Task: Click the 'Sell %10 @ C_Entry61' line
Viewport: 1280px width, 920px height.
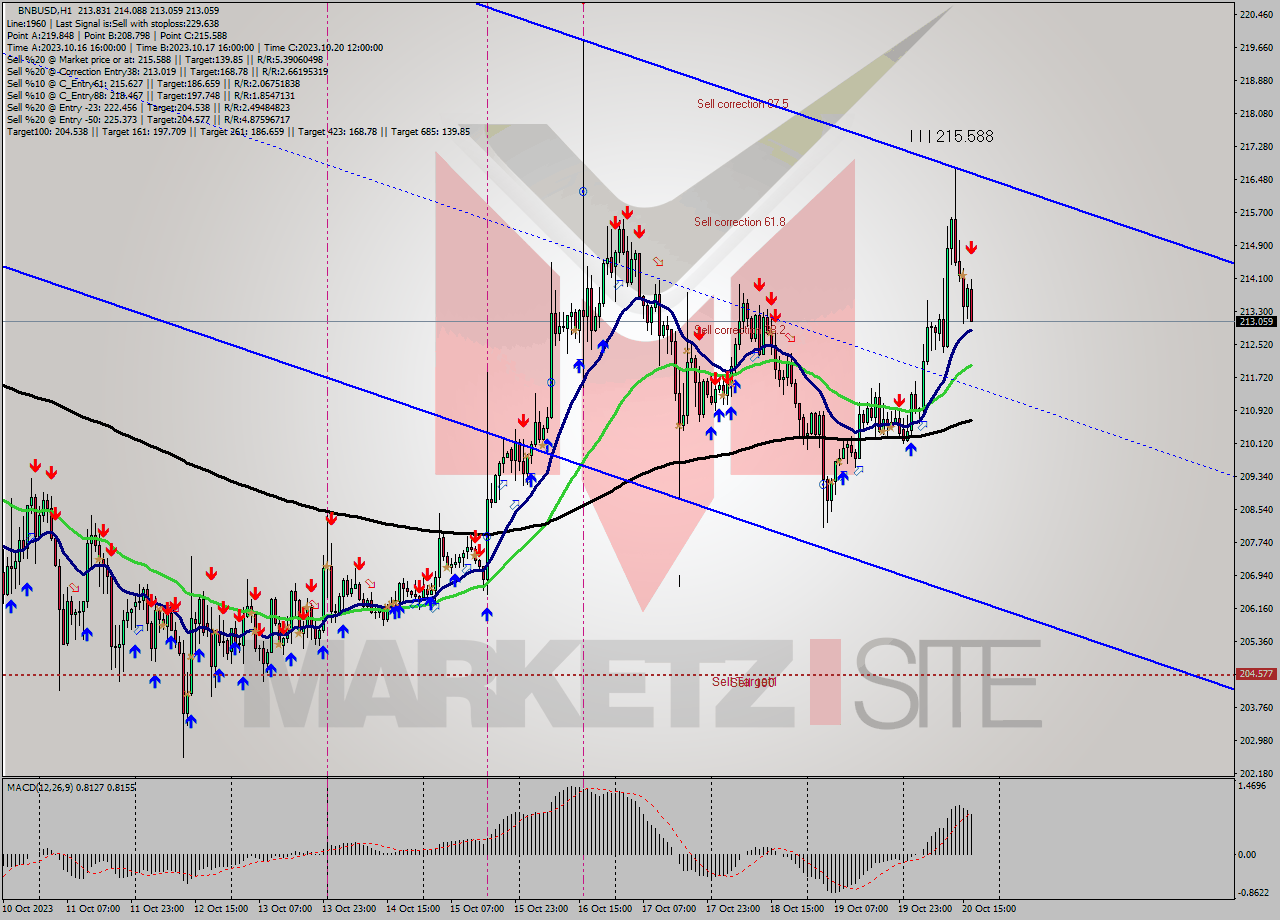Action: pos(153,84)
